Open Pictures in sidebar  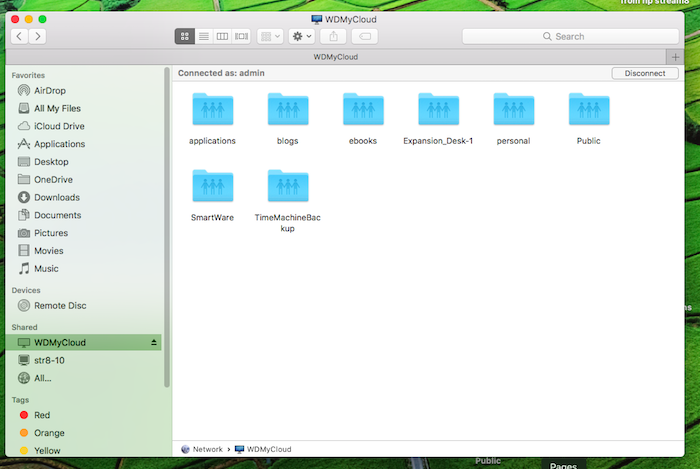point(85,233)
